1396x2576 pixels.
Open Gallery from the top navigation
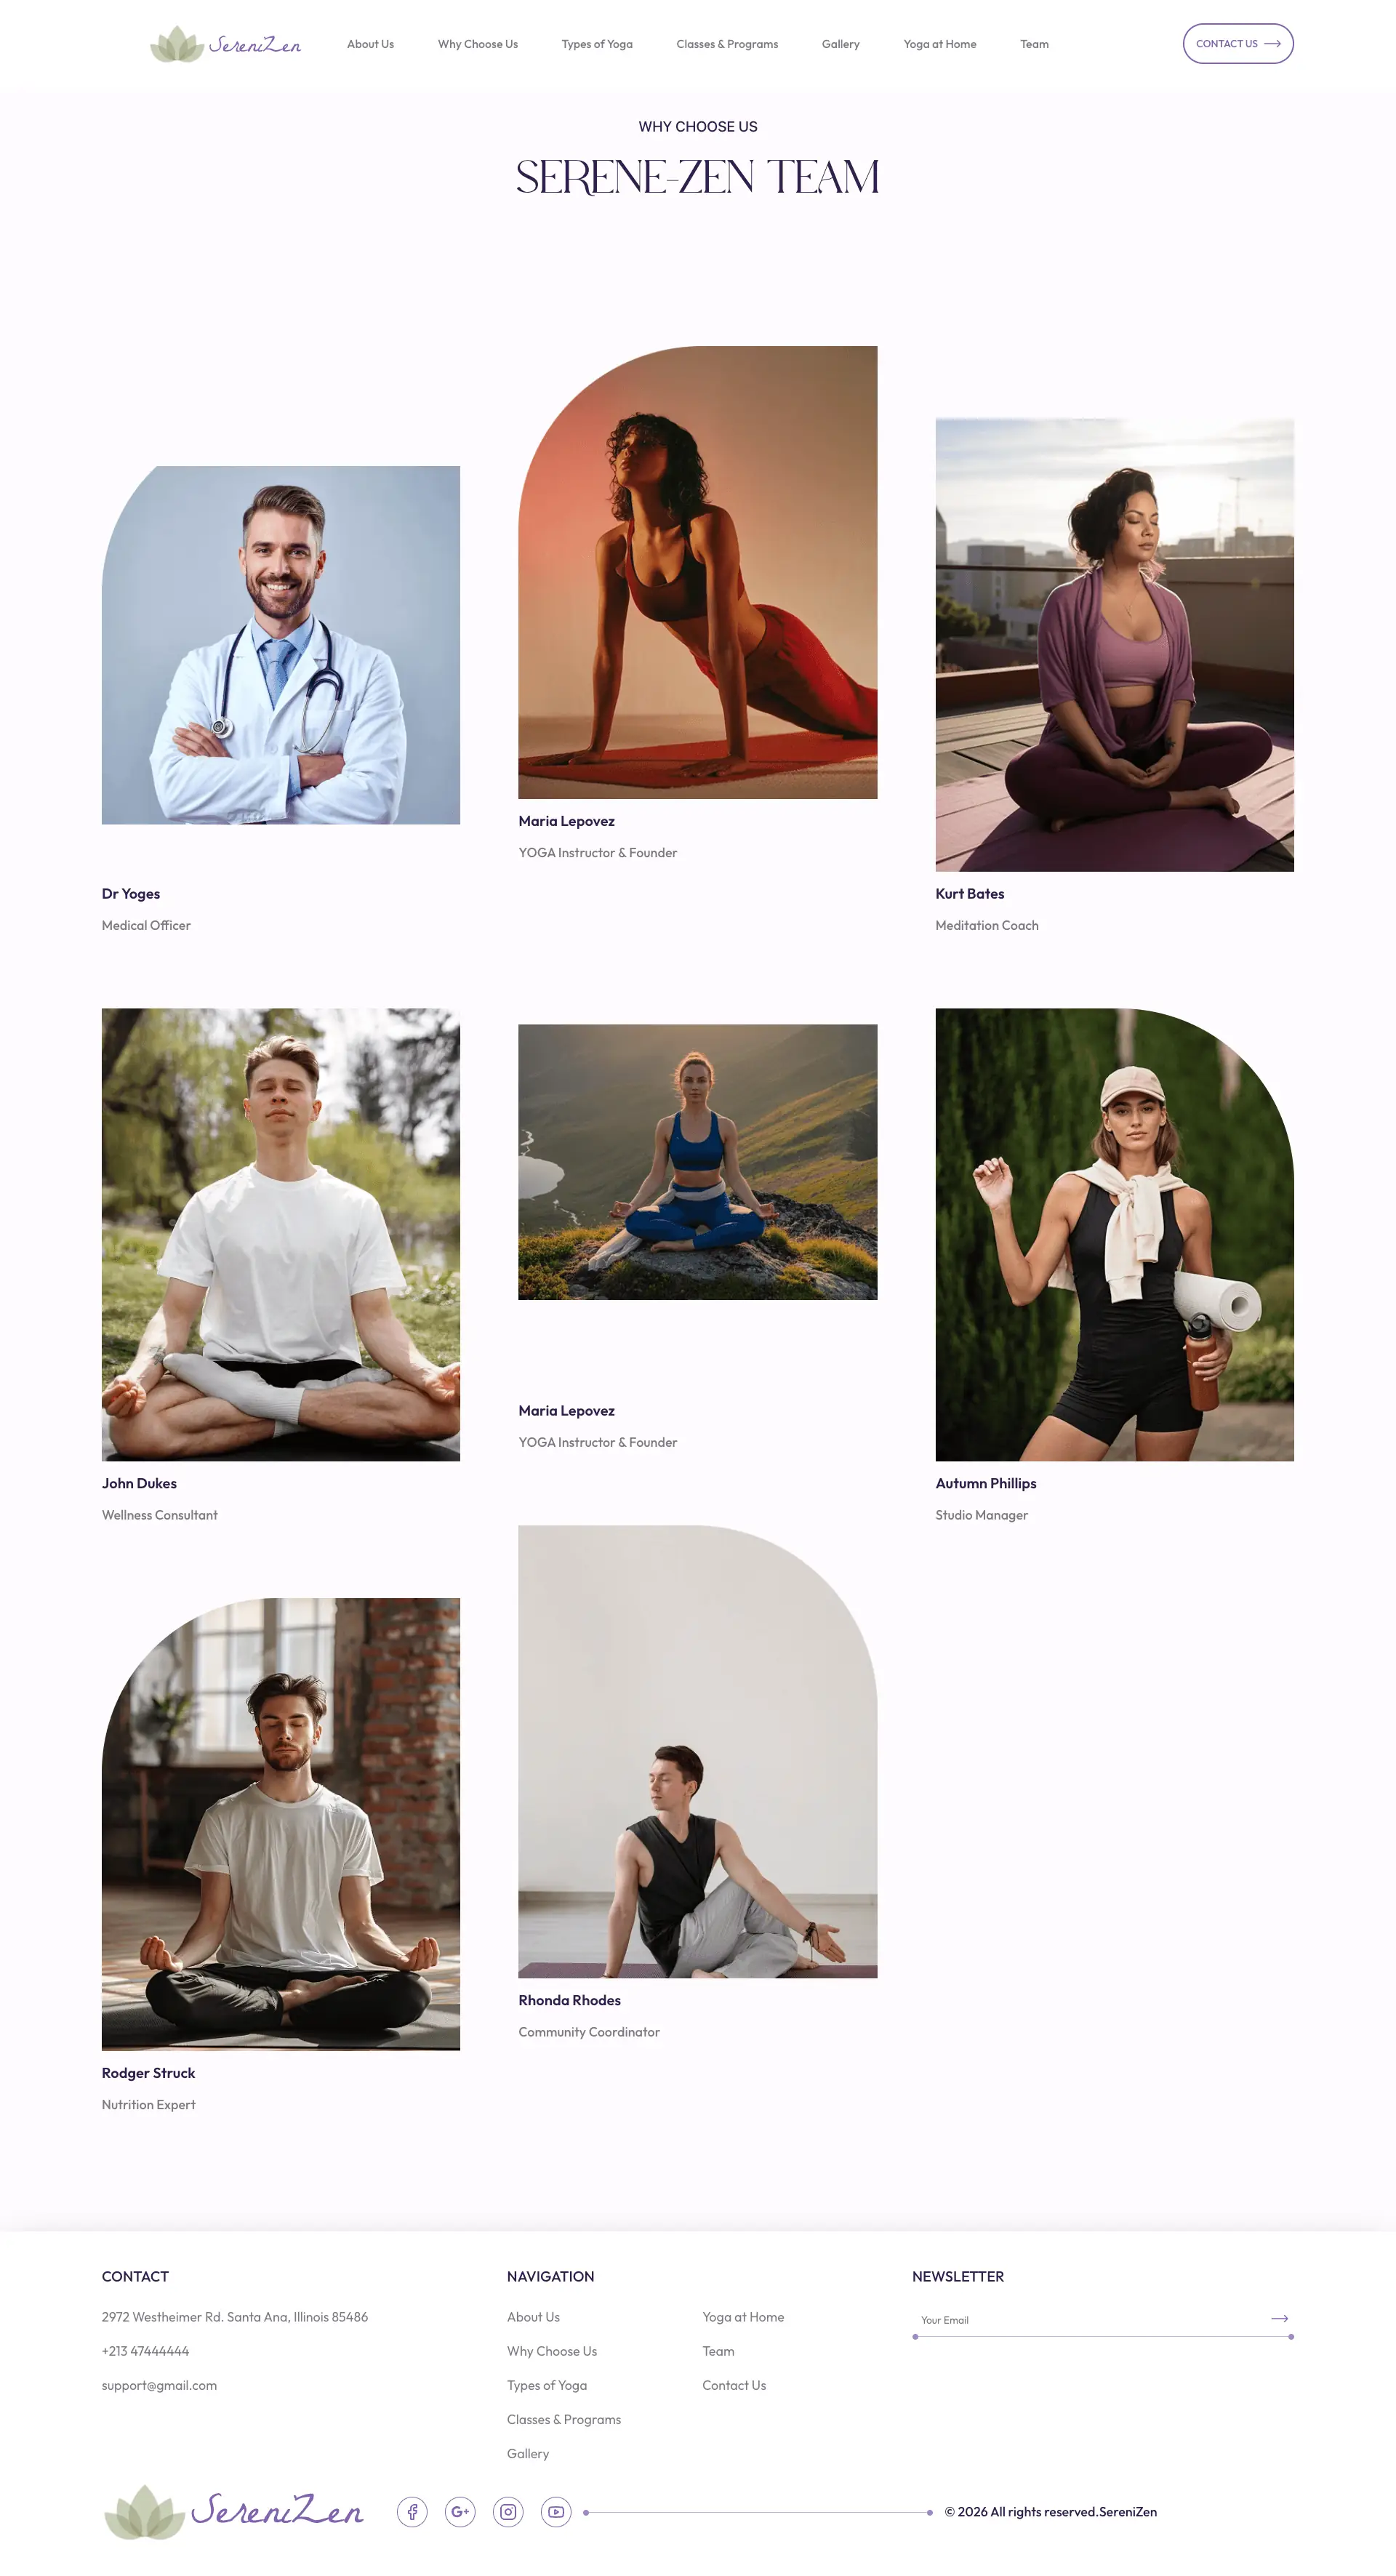pos(841,44)
